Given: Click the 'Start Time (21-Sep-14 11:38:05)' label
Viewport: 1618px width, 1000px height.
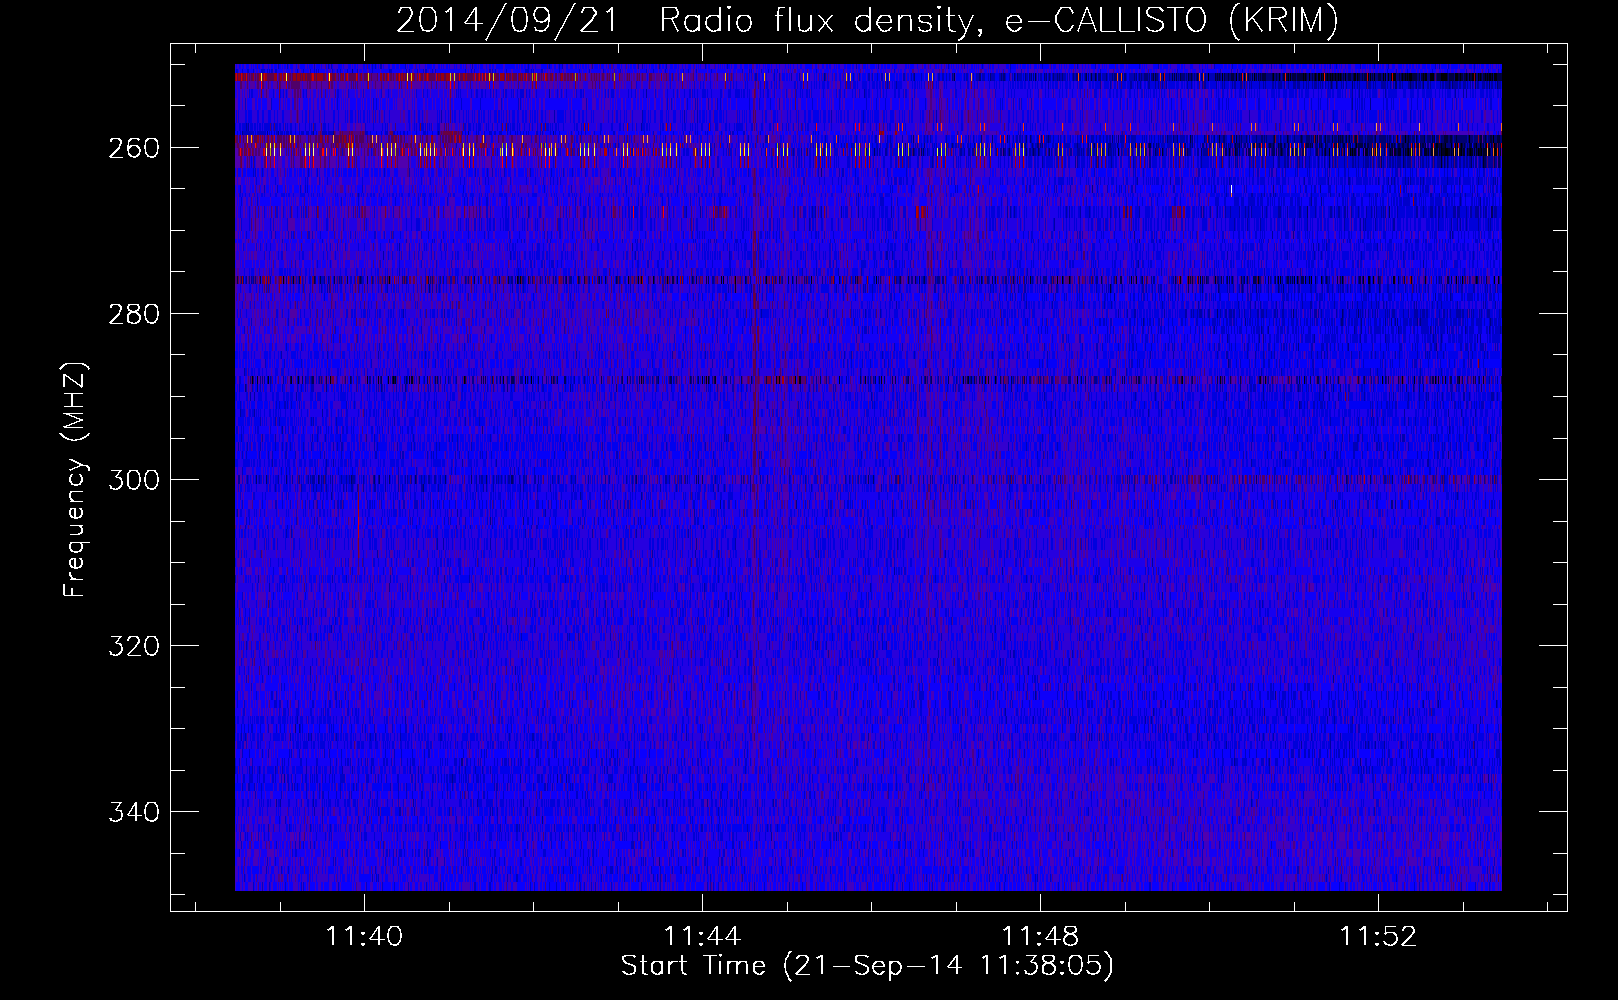Looking at the screenshot, I should (867, 966).
